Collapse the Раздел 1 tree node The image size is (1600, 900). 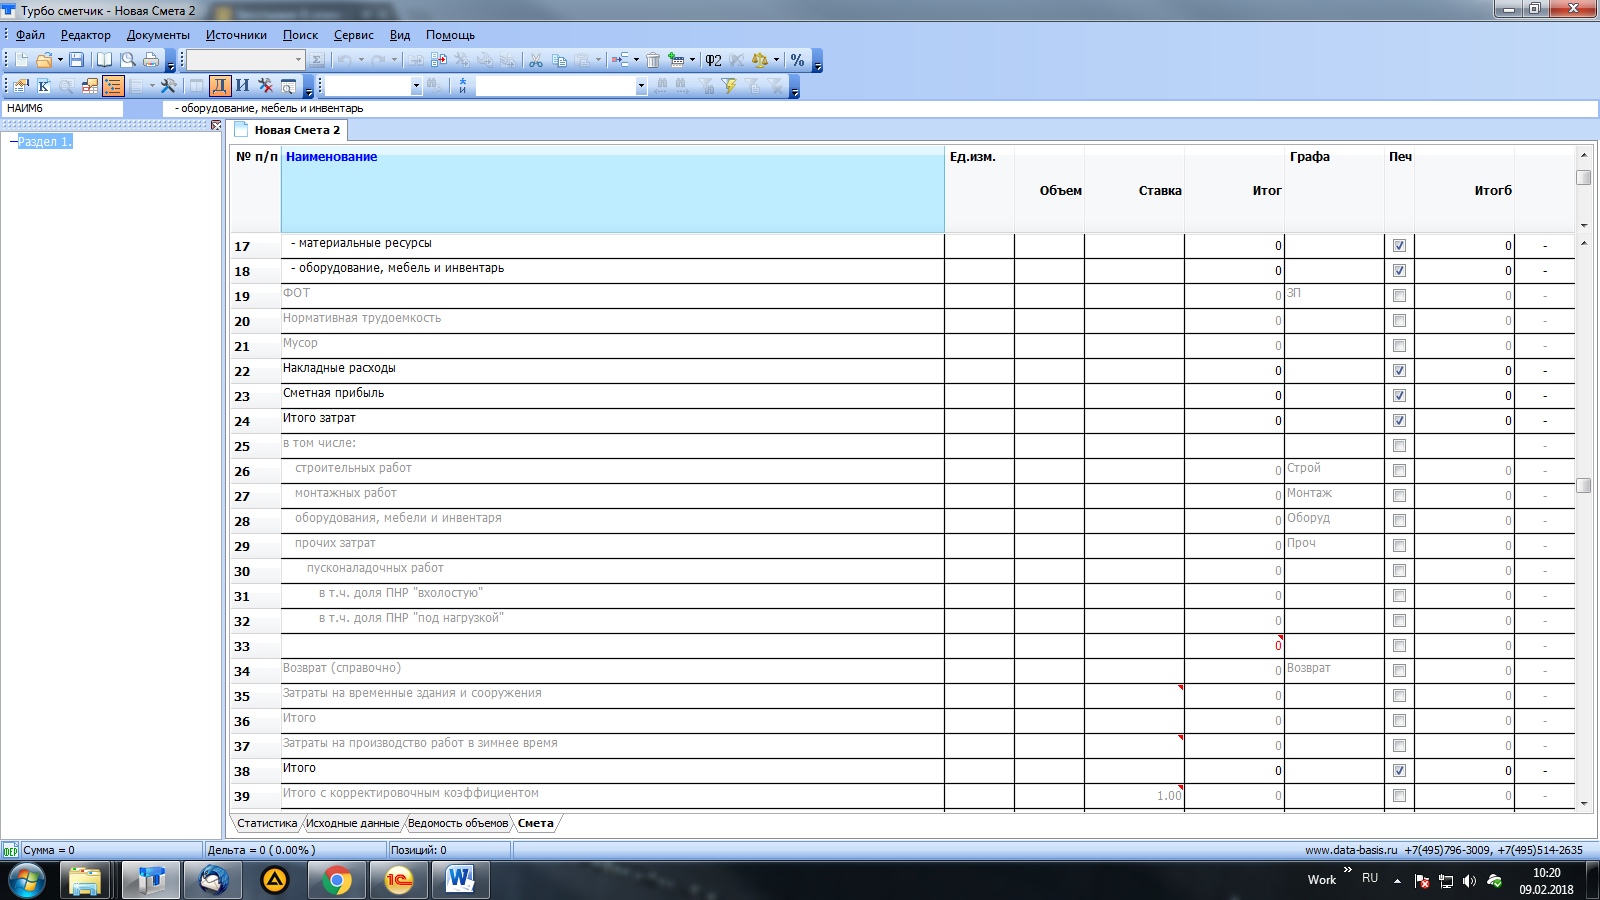point(13,142)
